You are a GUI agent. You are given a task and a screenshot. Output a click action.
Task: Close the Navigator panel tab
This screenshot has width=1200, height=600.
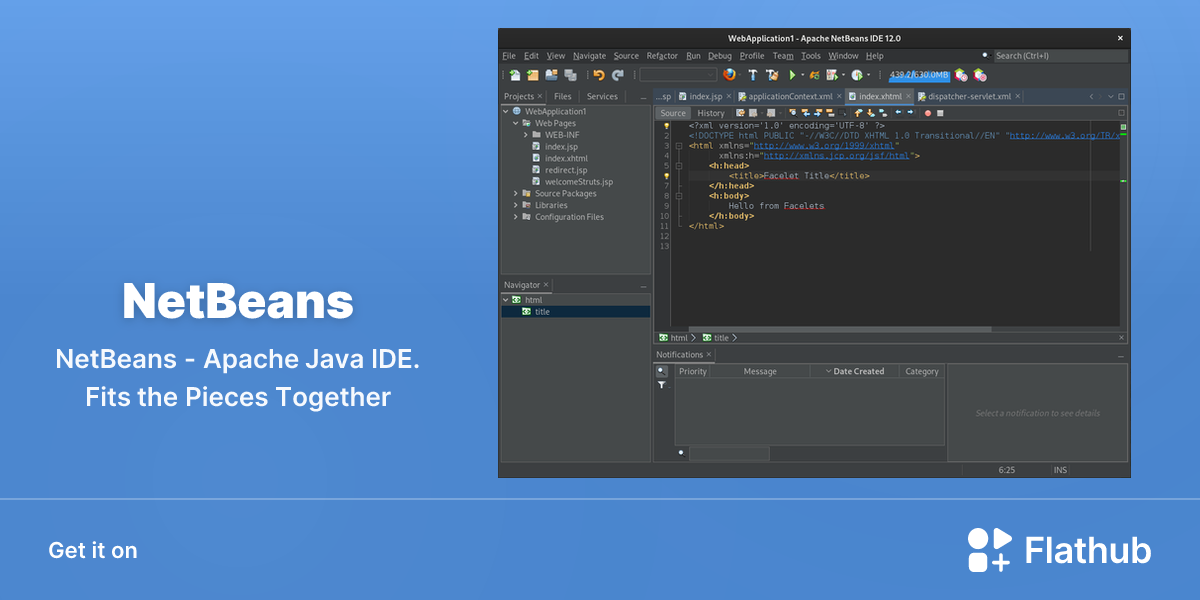pos(547,285)
